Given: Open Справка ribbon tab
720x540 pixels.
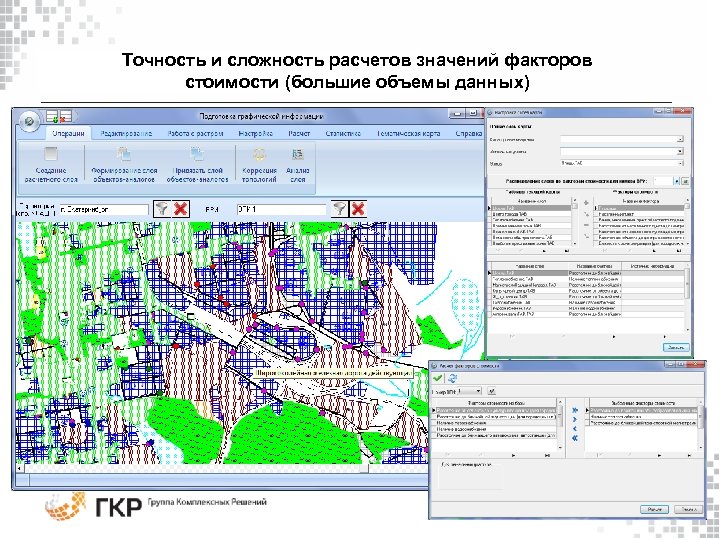Looking at the screenshot, I should pos(469,134).
